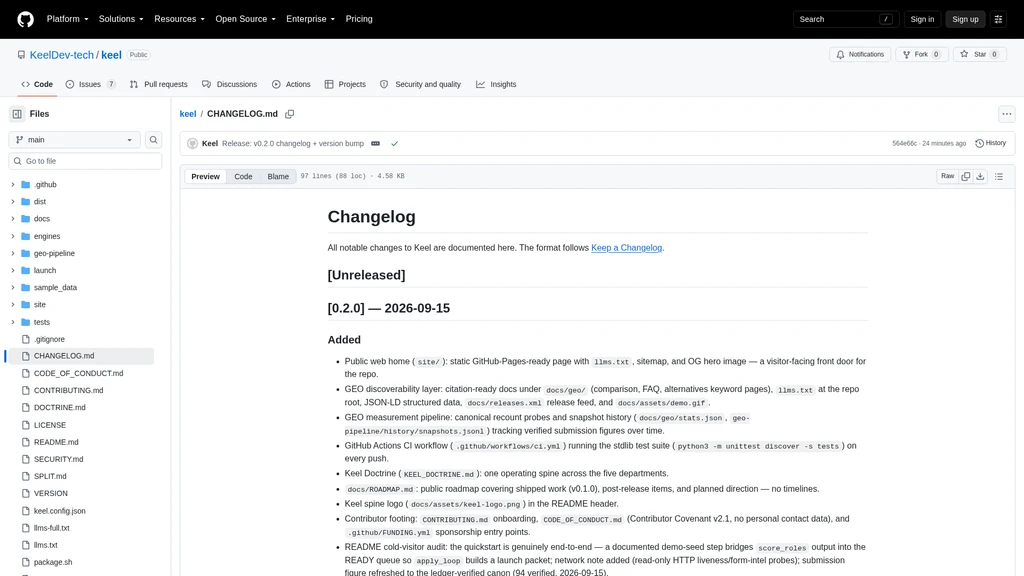The height and width of the screenshot is (576, 1024).
Task: View the Raw file
Action: pyautogui.click(x=948, y=176)
